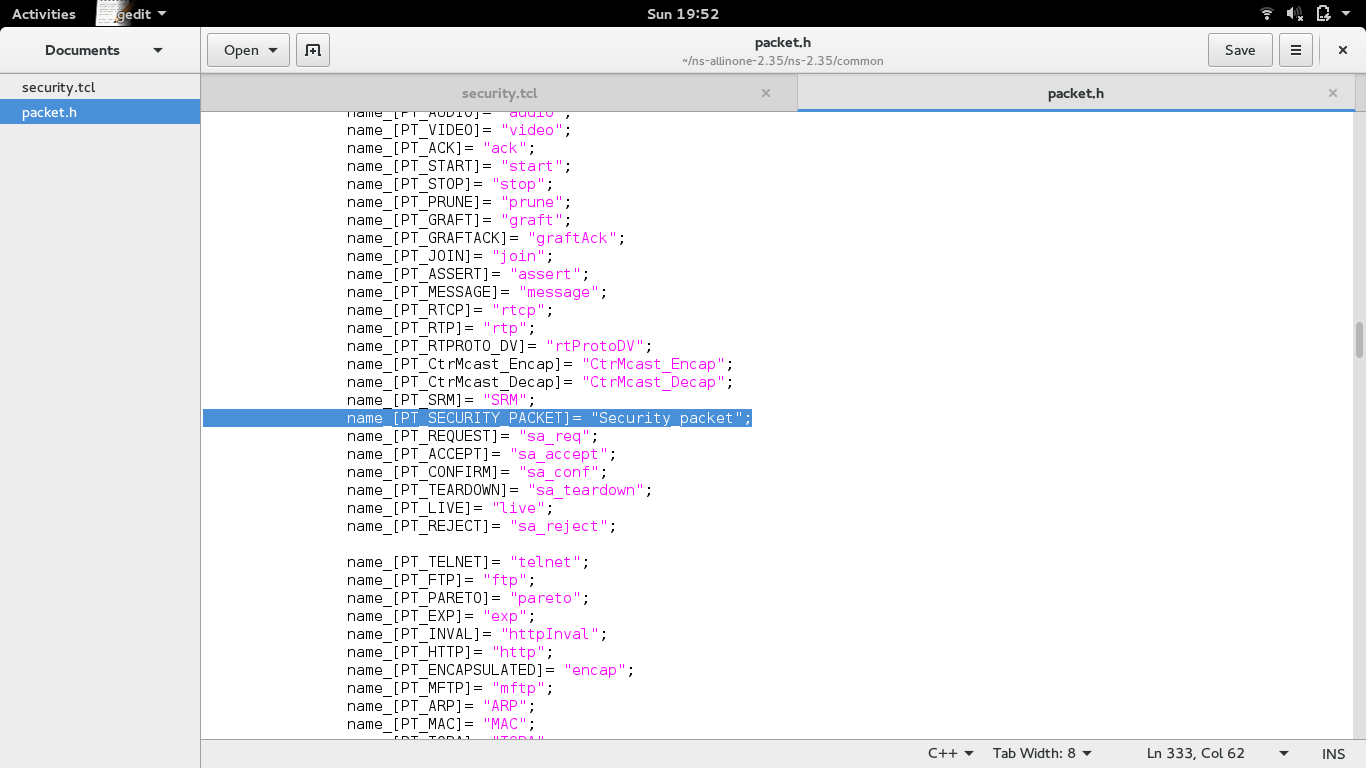This screenshot has height=768, width=1366.
Task: Open the hamburger menu icon
Action: click(1296, 50)
